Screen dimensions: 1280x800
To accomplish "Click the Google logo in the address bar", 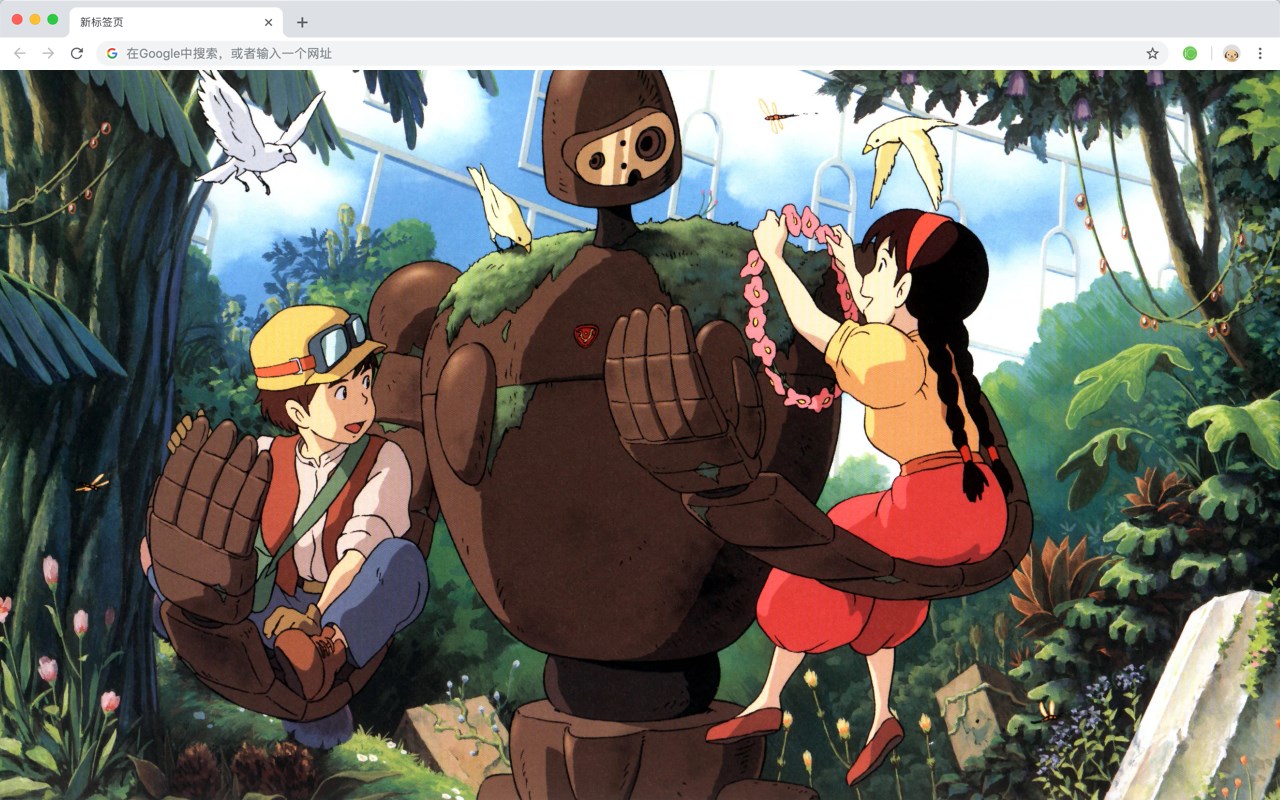I will (x=112, y=53).
